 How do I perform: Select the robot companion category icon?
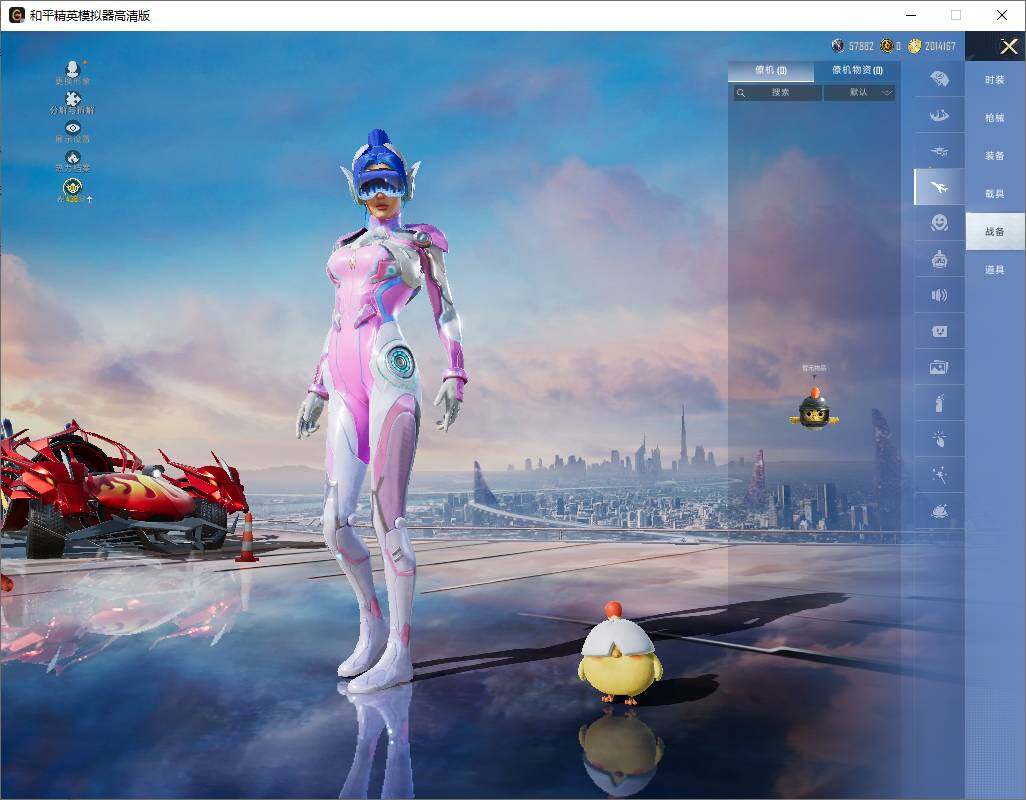[940, 260]
